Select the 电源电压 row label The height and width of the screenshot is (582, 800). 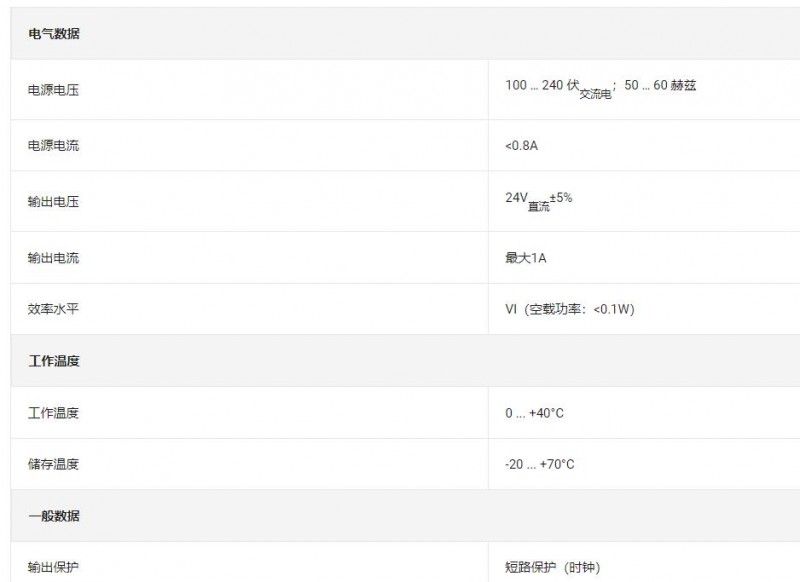pos(54,90)
